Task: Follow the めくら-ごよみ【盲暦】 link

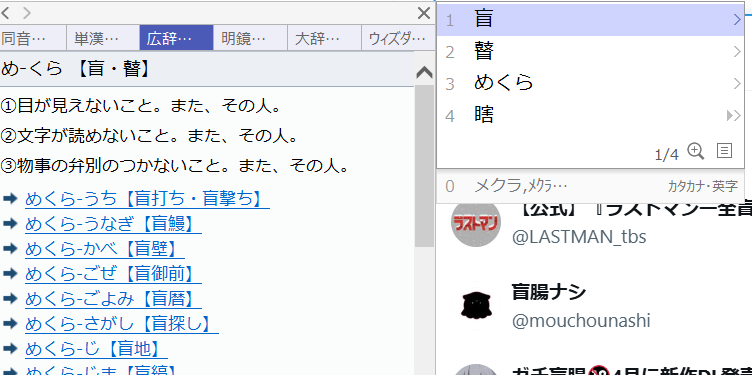Action: pos(113,299)
